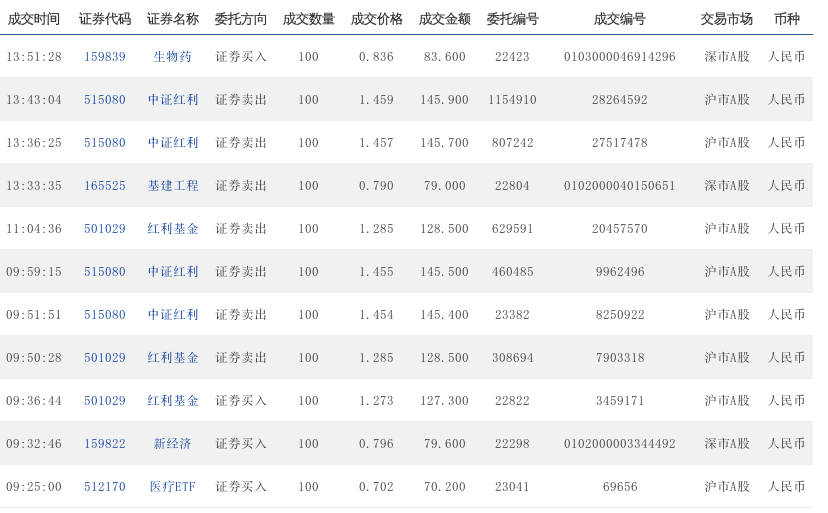
Task: Select the 145.900 amount cell
Action: (445, 99)
